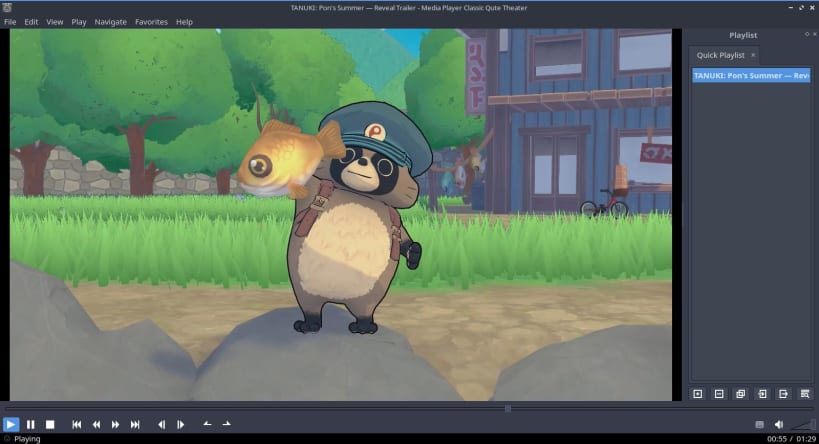Remove selected playlist item icon
819x444 pixels.
pos(719,394)
